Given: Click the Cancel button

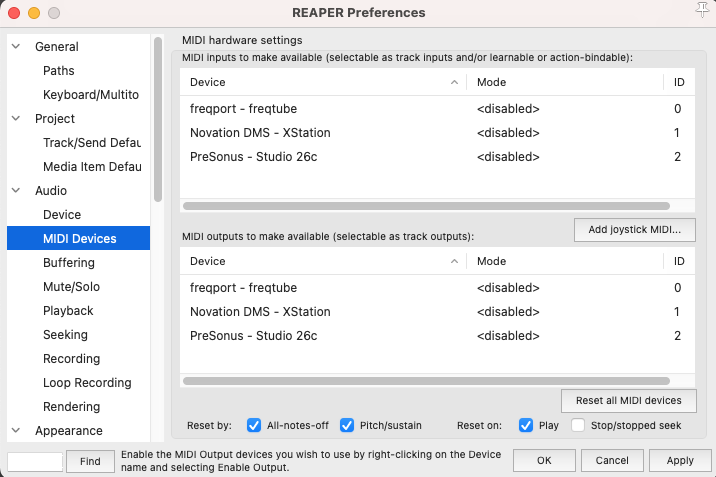Looking at the screenshot, I should pos(612,461).
